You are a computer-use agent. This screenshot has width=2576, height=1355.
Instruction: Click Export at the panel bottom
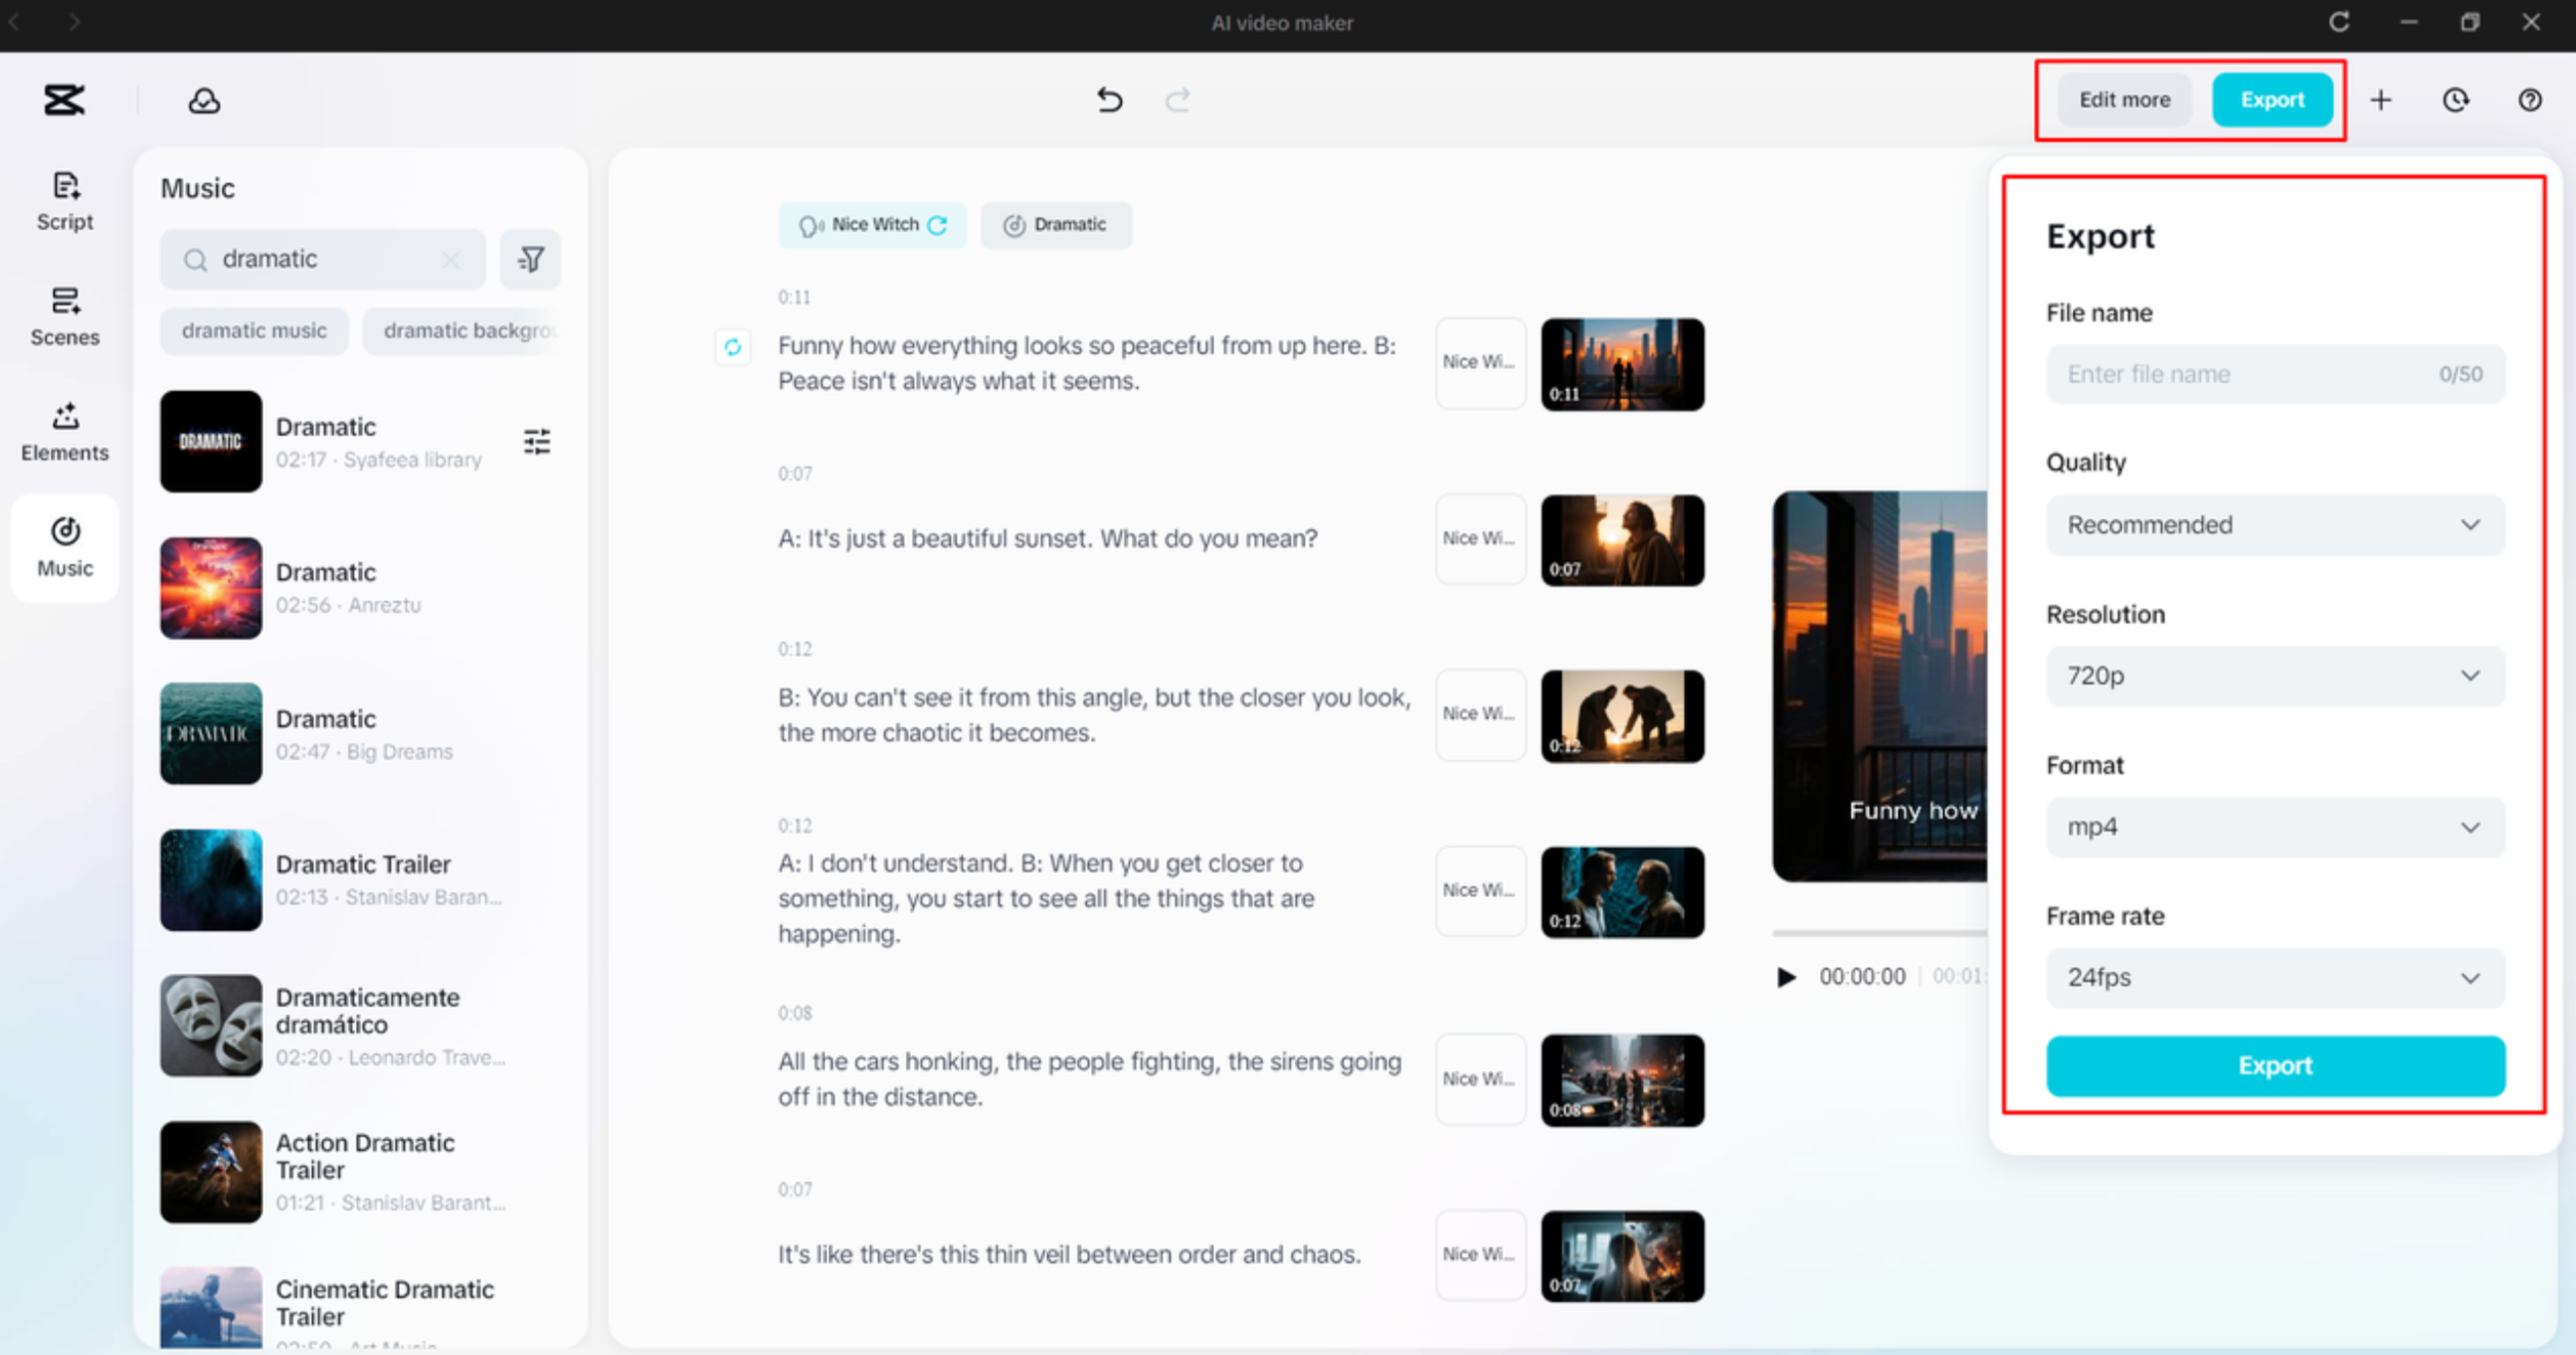click(x=2274, y=1065)
